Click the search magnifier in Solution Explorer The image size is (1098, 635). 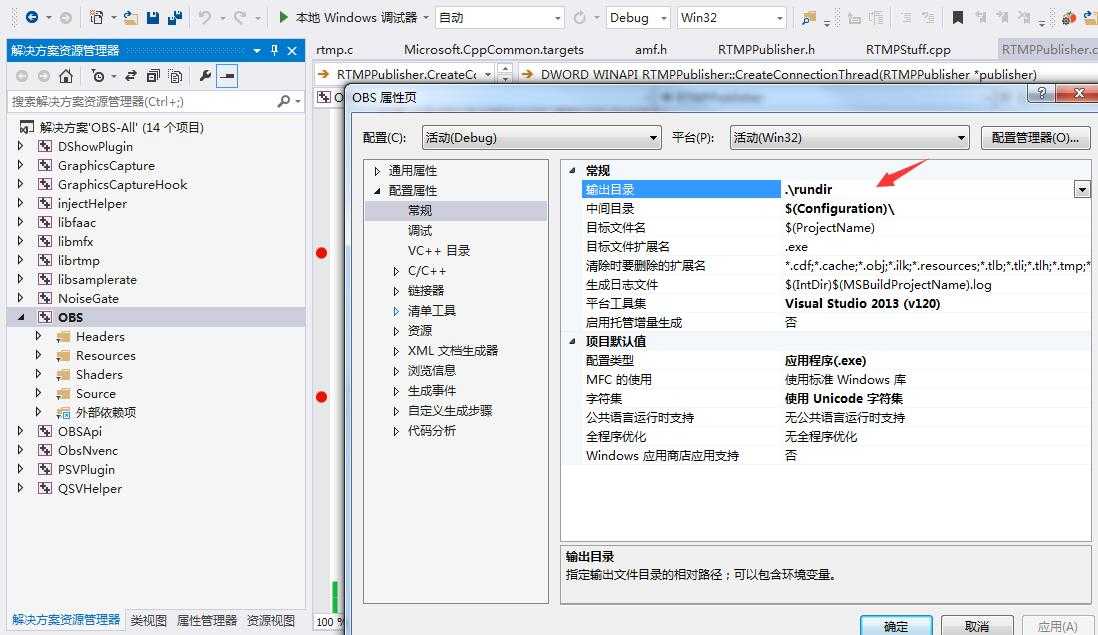pyautogui.click(x=284, y=102)
